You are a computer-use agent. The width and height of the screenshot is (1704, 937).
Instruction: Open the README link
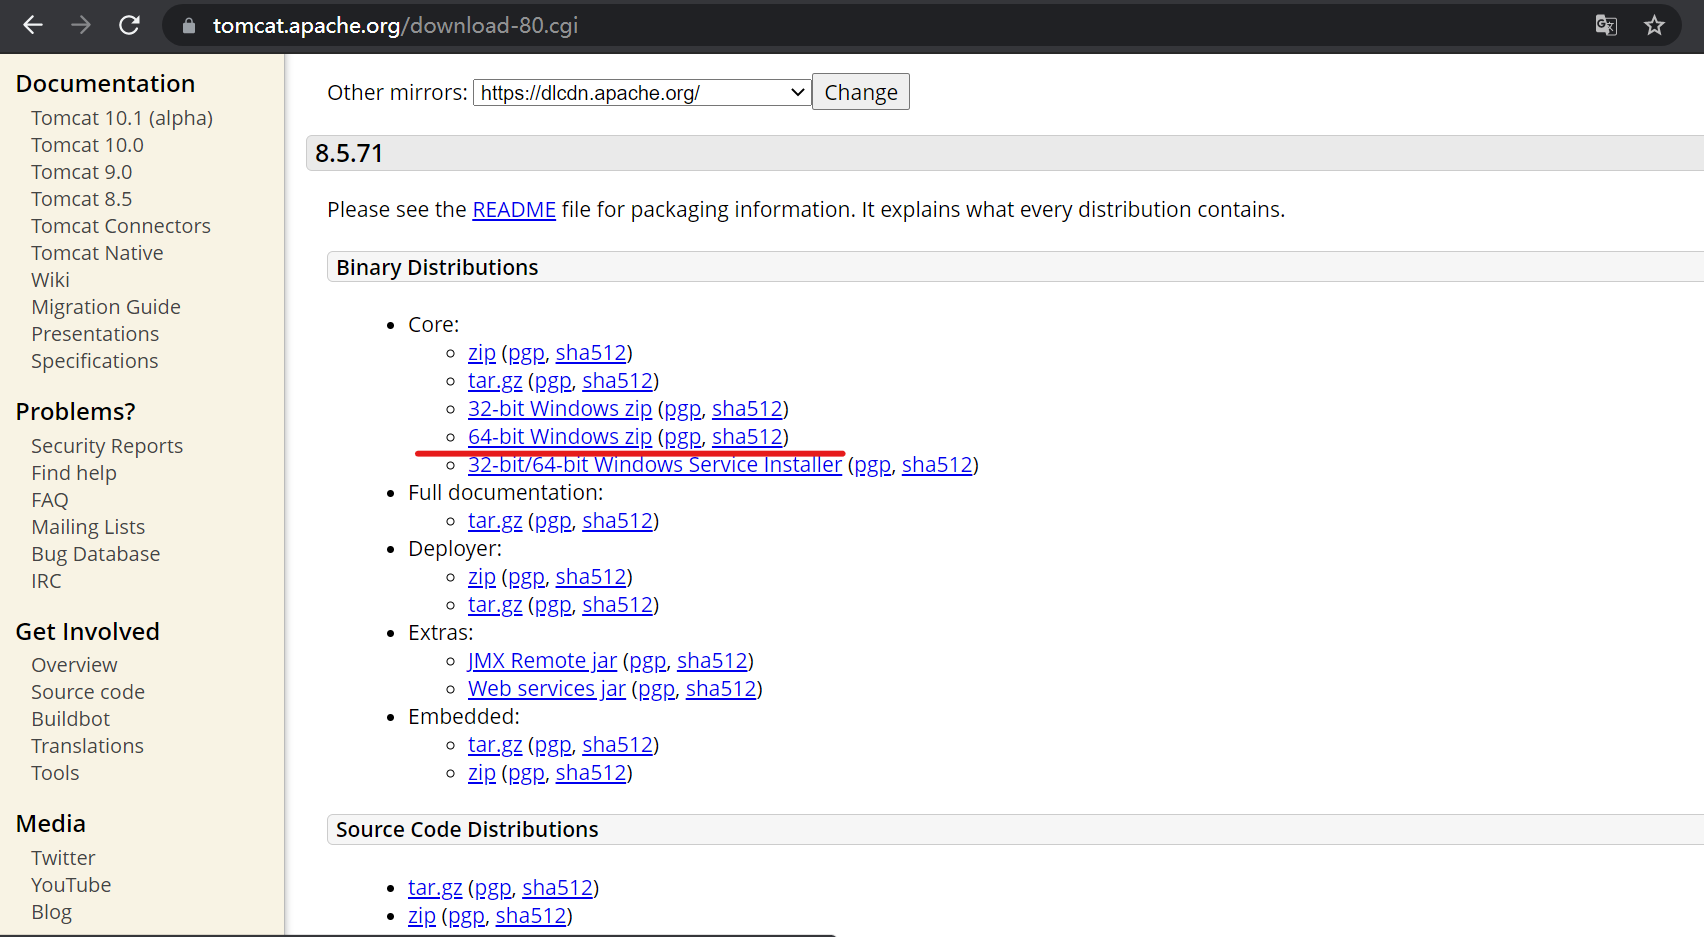pos(514,210)
